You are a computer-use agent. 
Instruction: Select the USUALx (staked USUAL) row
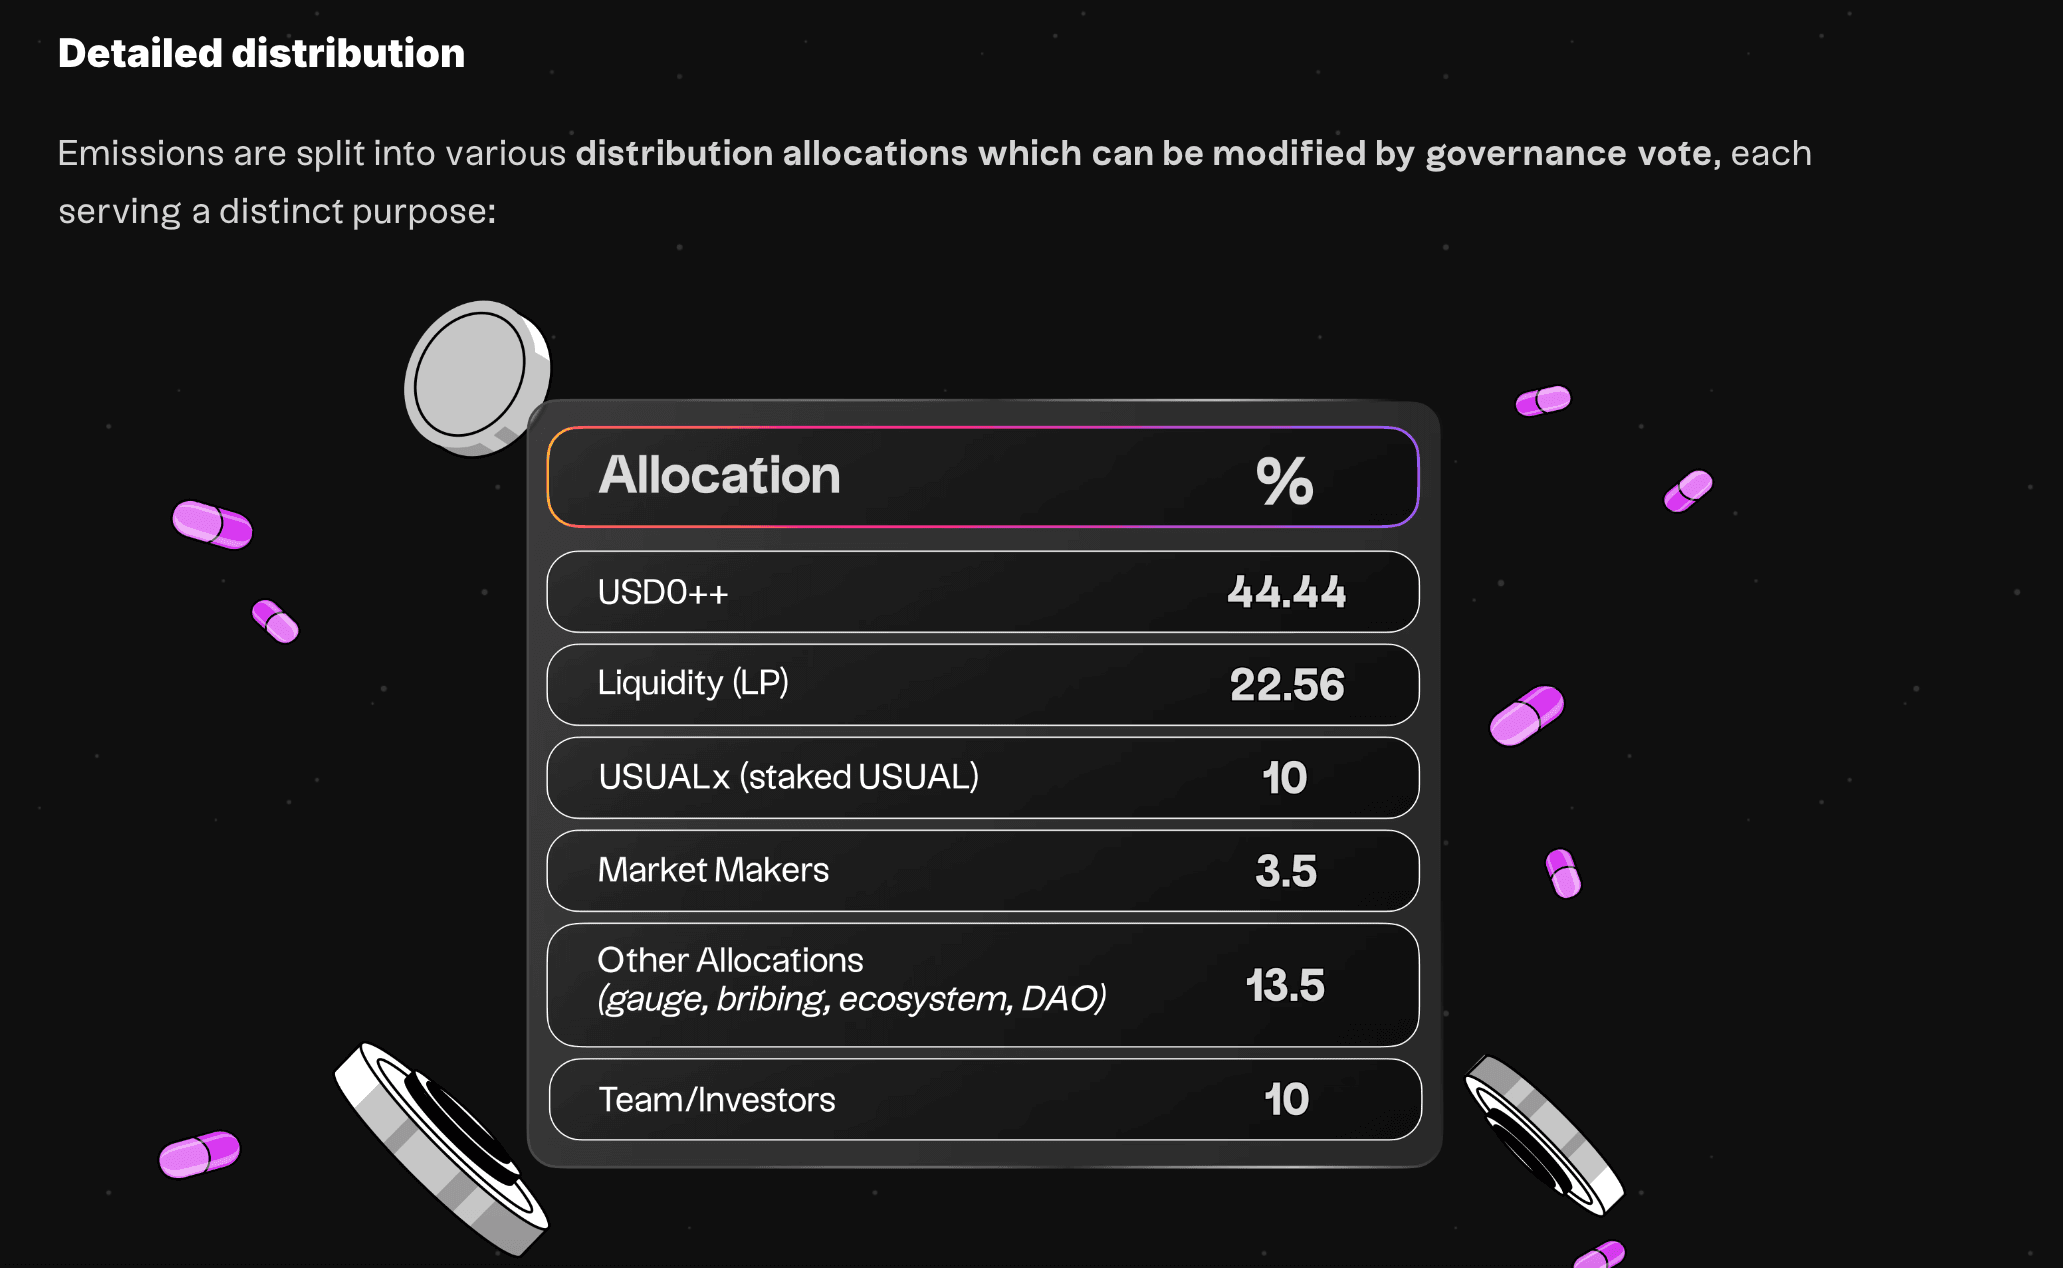[983, 778]
